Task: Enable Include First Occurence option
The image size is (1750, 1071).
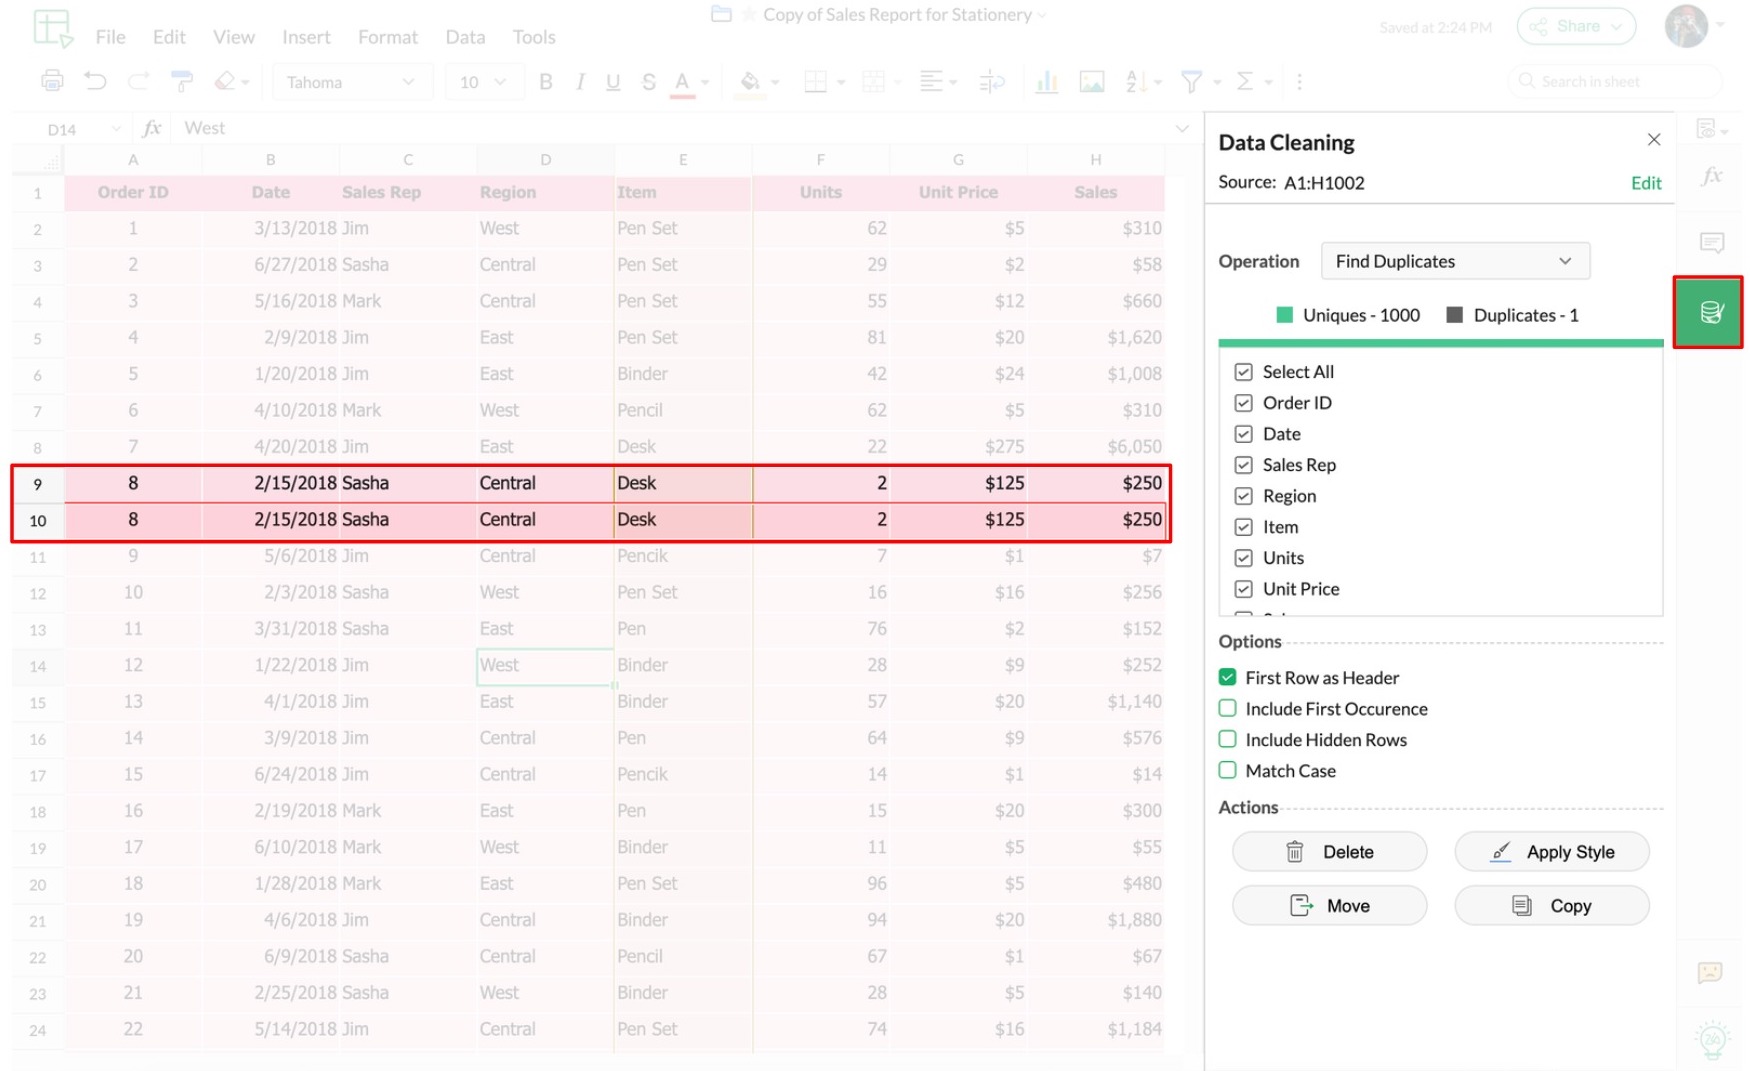Action: (x=1227, y=709)
